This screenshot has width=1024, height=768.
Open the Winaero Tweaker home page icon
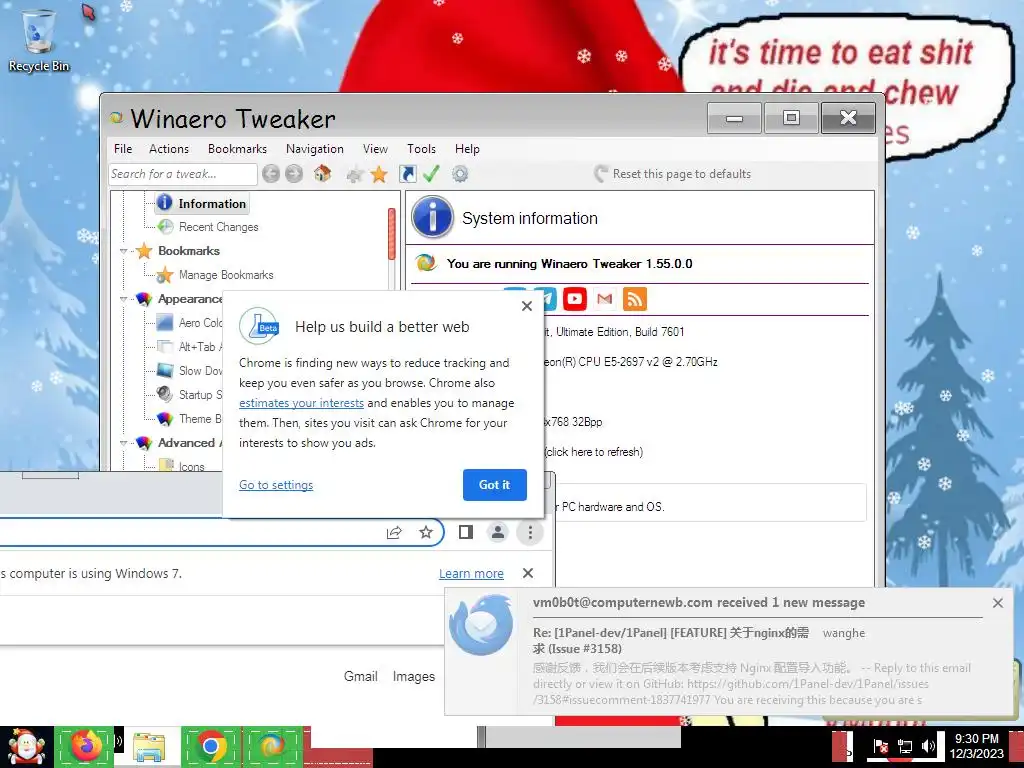pos(322,173)
